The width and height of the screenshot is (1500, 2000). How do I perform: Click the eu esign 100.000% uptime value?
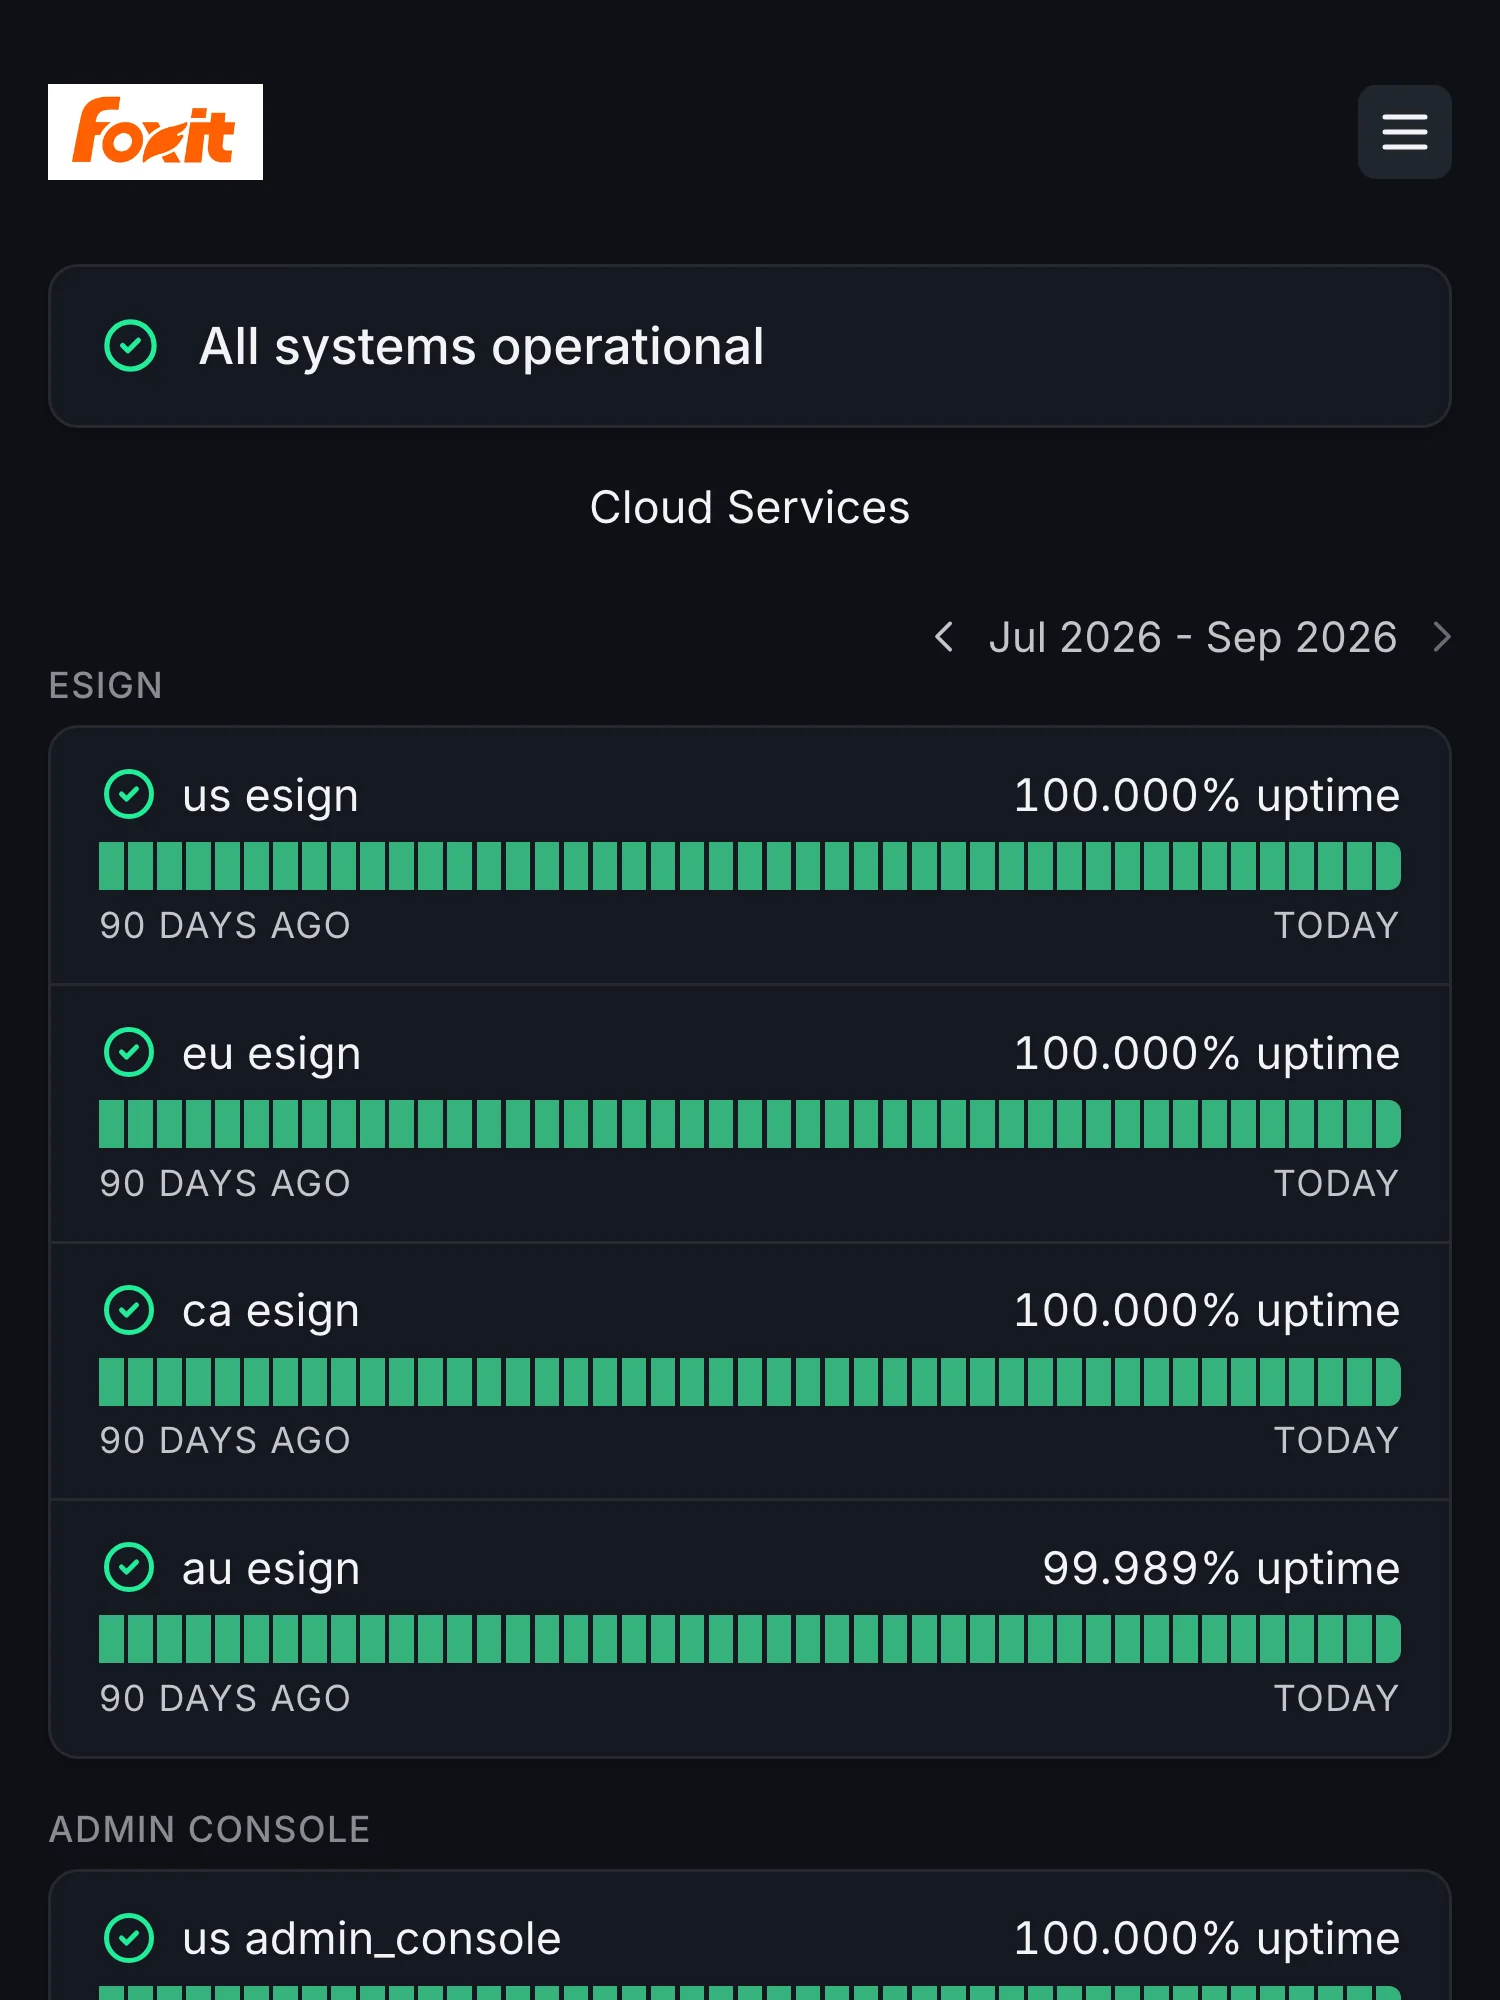1207,1054
